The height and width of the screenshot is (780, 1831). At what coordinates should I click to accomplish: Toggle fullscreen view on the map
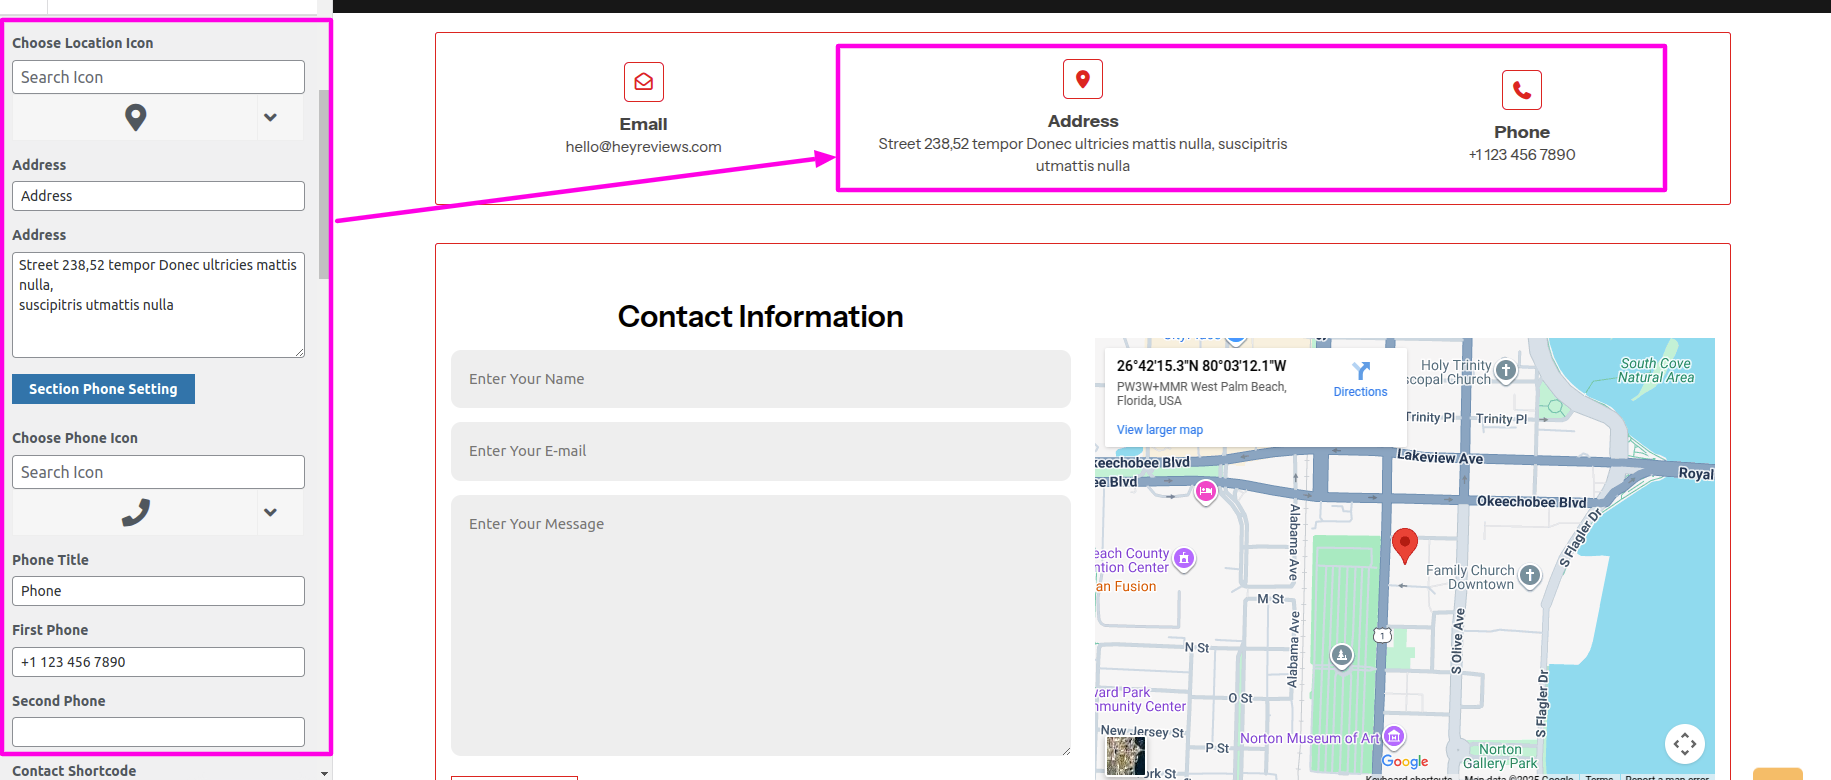tap(1684, 743)
